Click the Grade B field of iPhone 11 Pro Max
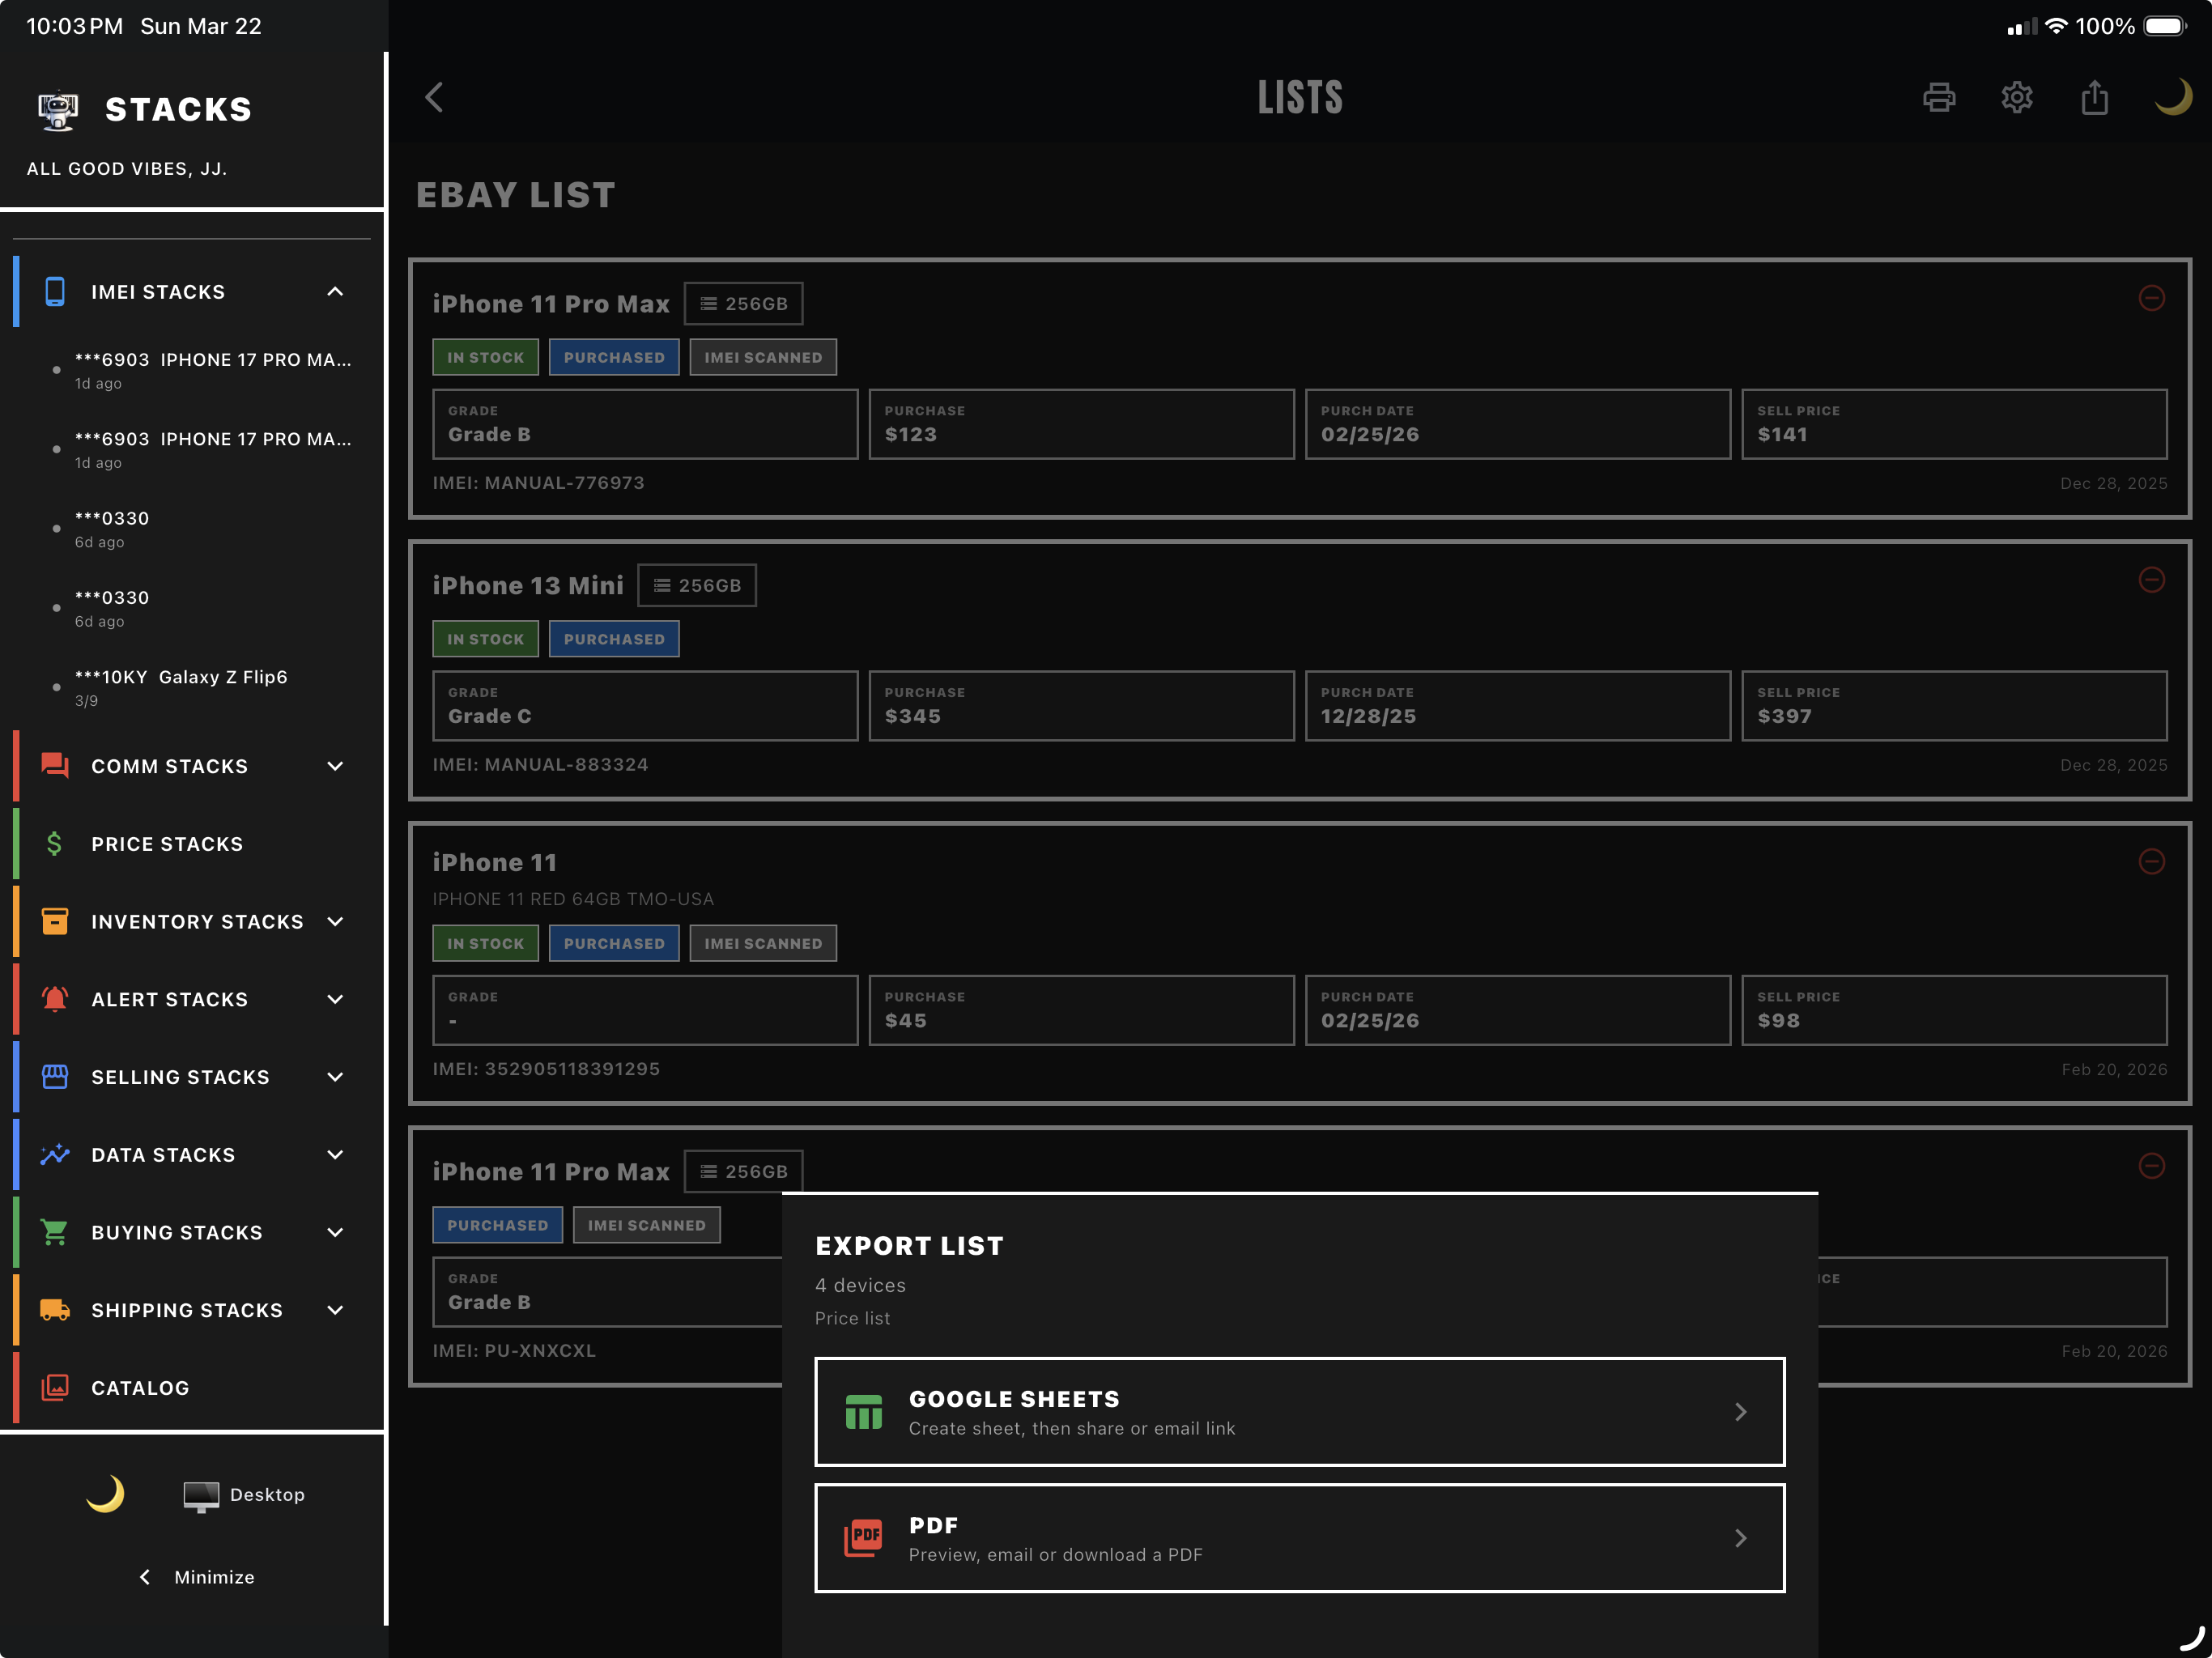2212x1658 pixels. (645, 424)
